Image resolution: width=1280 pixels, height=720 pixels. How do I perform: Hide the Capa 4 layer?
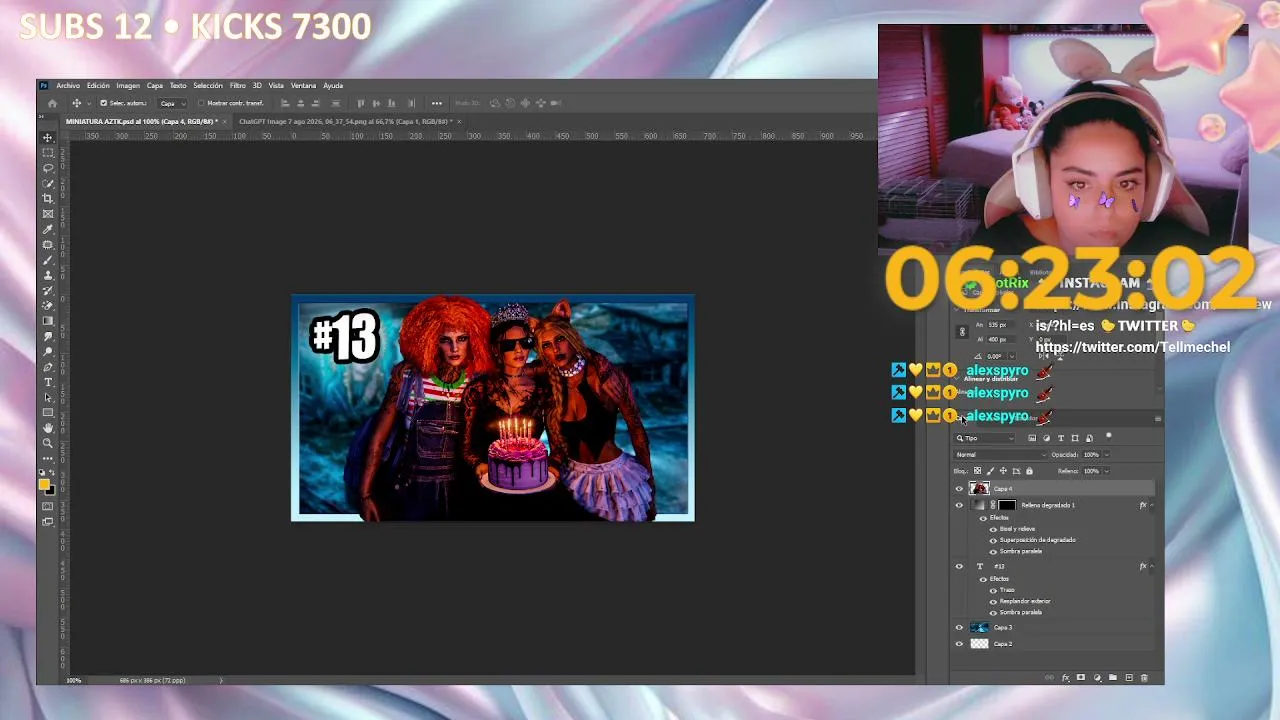point(959,489)
